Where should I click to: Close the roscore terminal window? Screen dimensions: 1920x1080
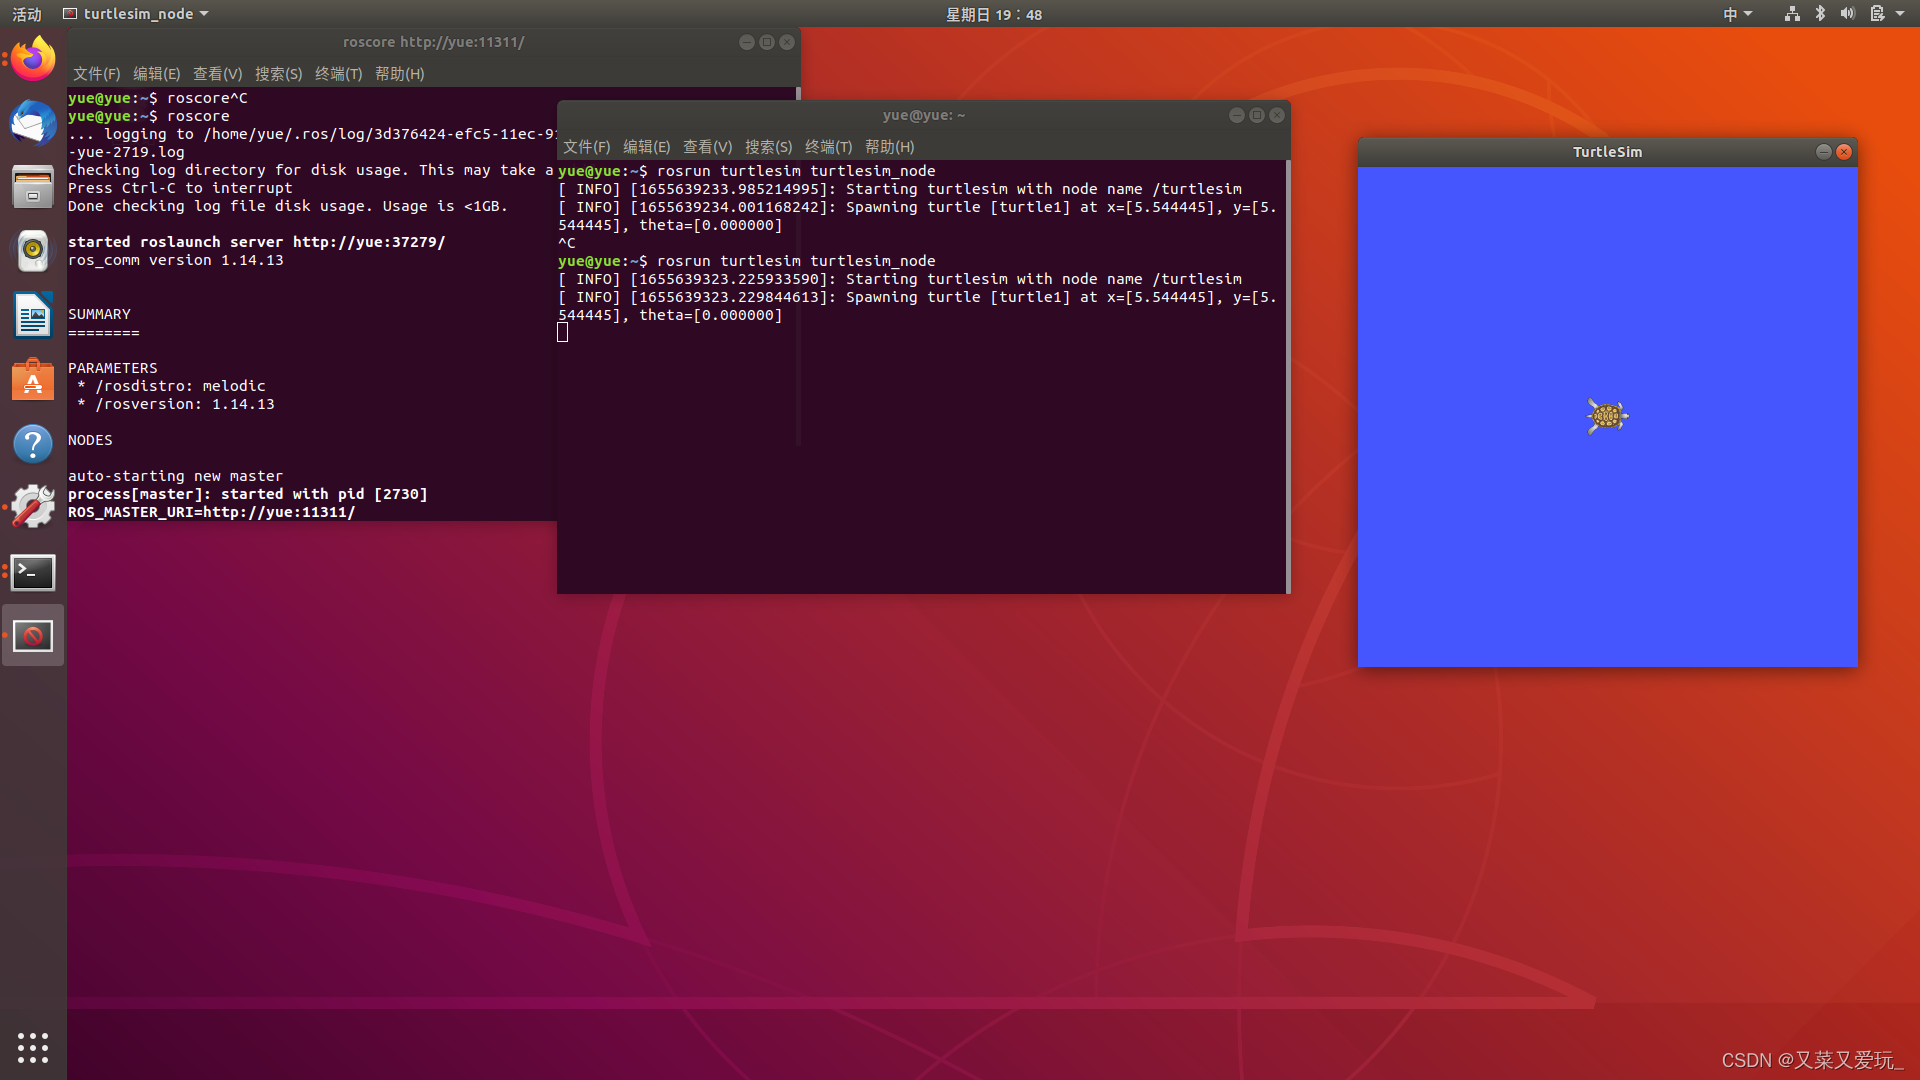click(787, 42)
